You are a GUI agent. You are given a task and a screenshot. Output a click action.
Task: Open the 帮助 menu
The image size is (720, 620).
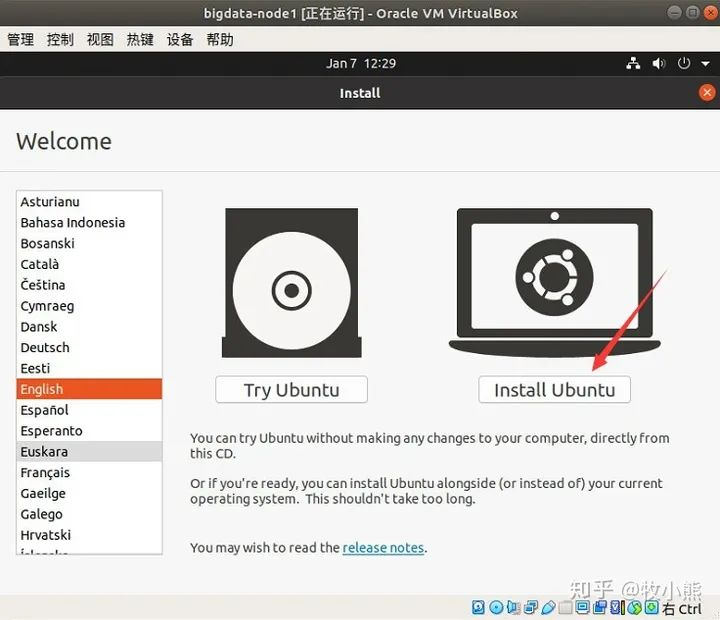(x=219, y=39)
